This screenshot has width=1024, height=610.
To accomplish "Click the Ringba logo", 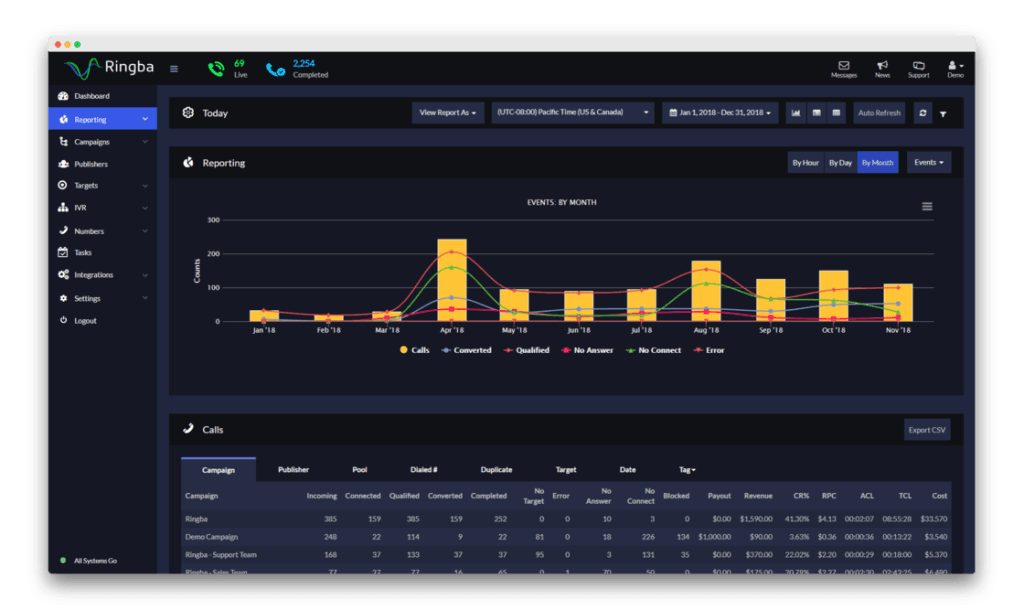I will click(109, 67).
